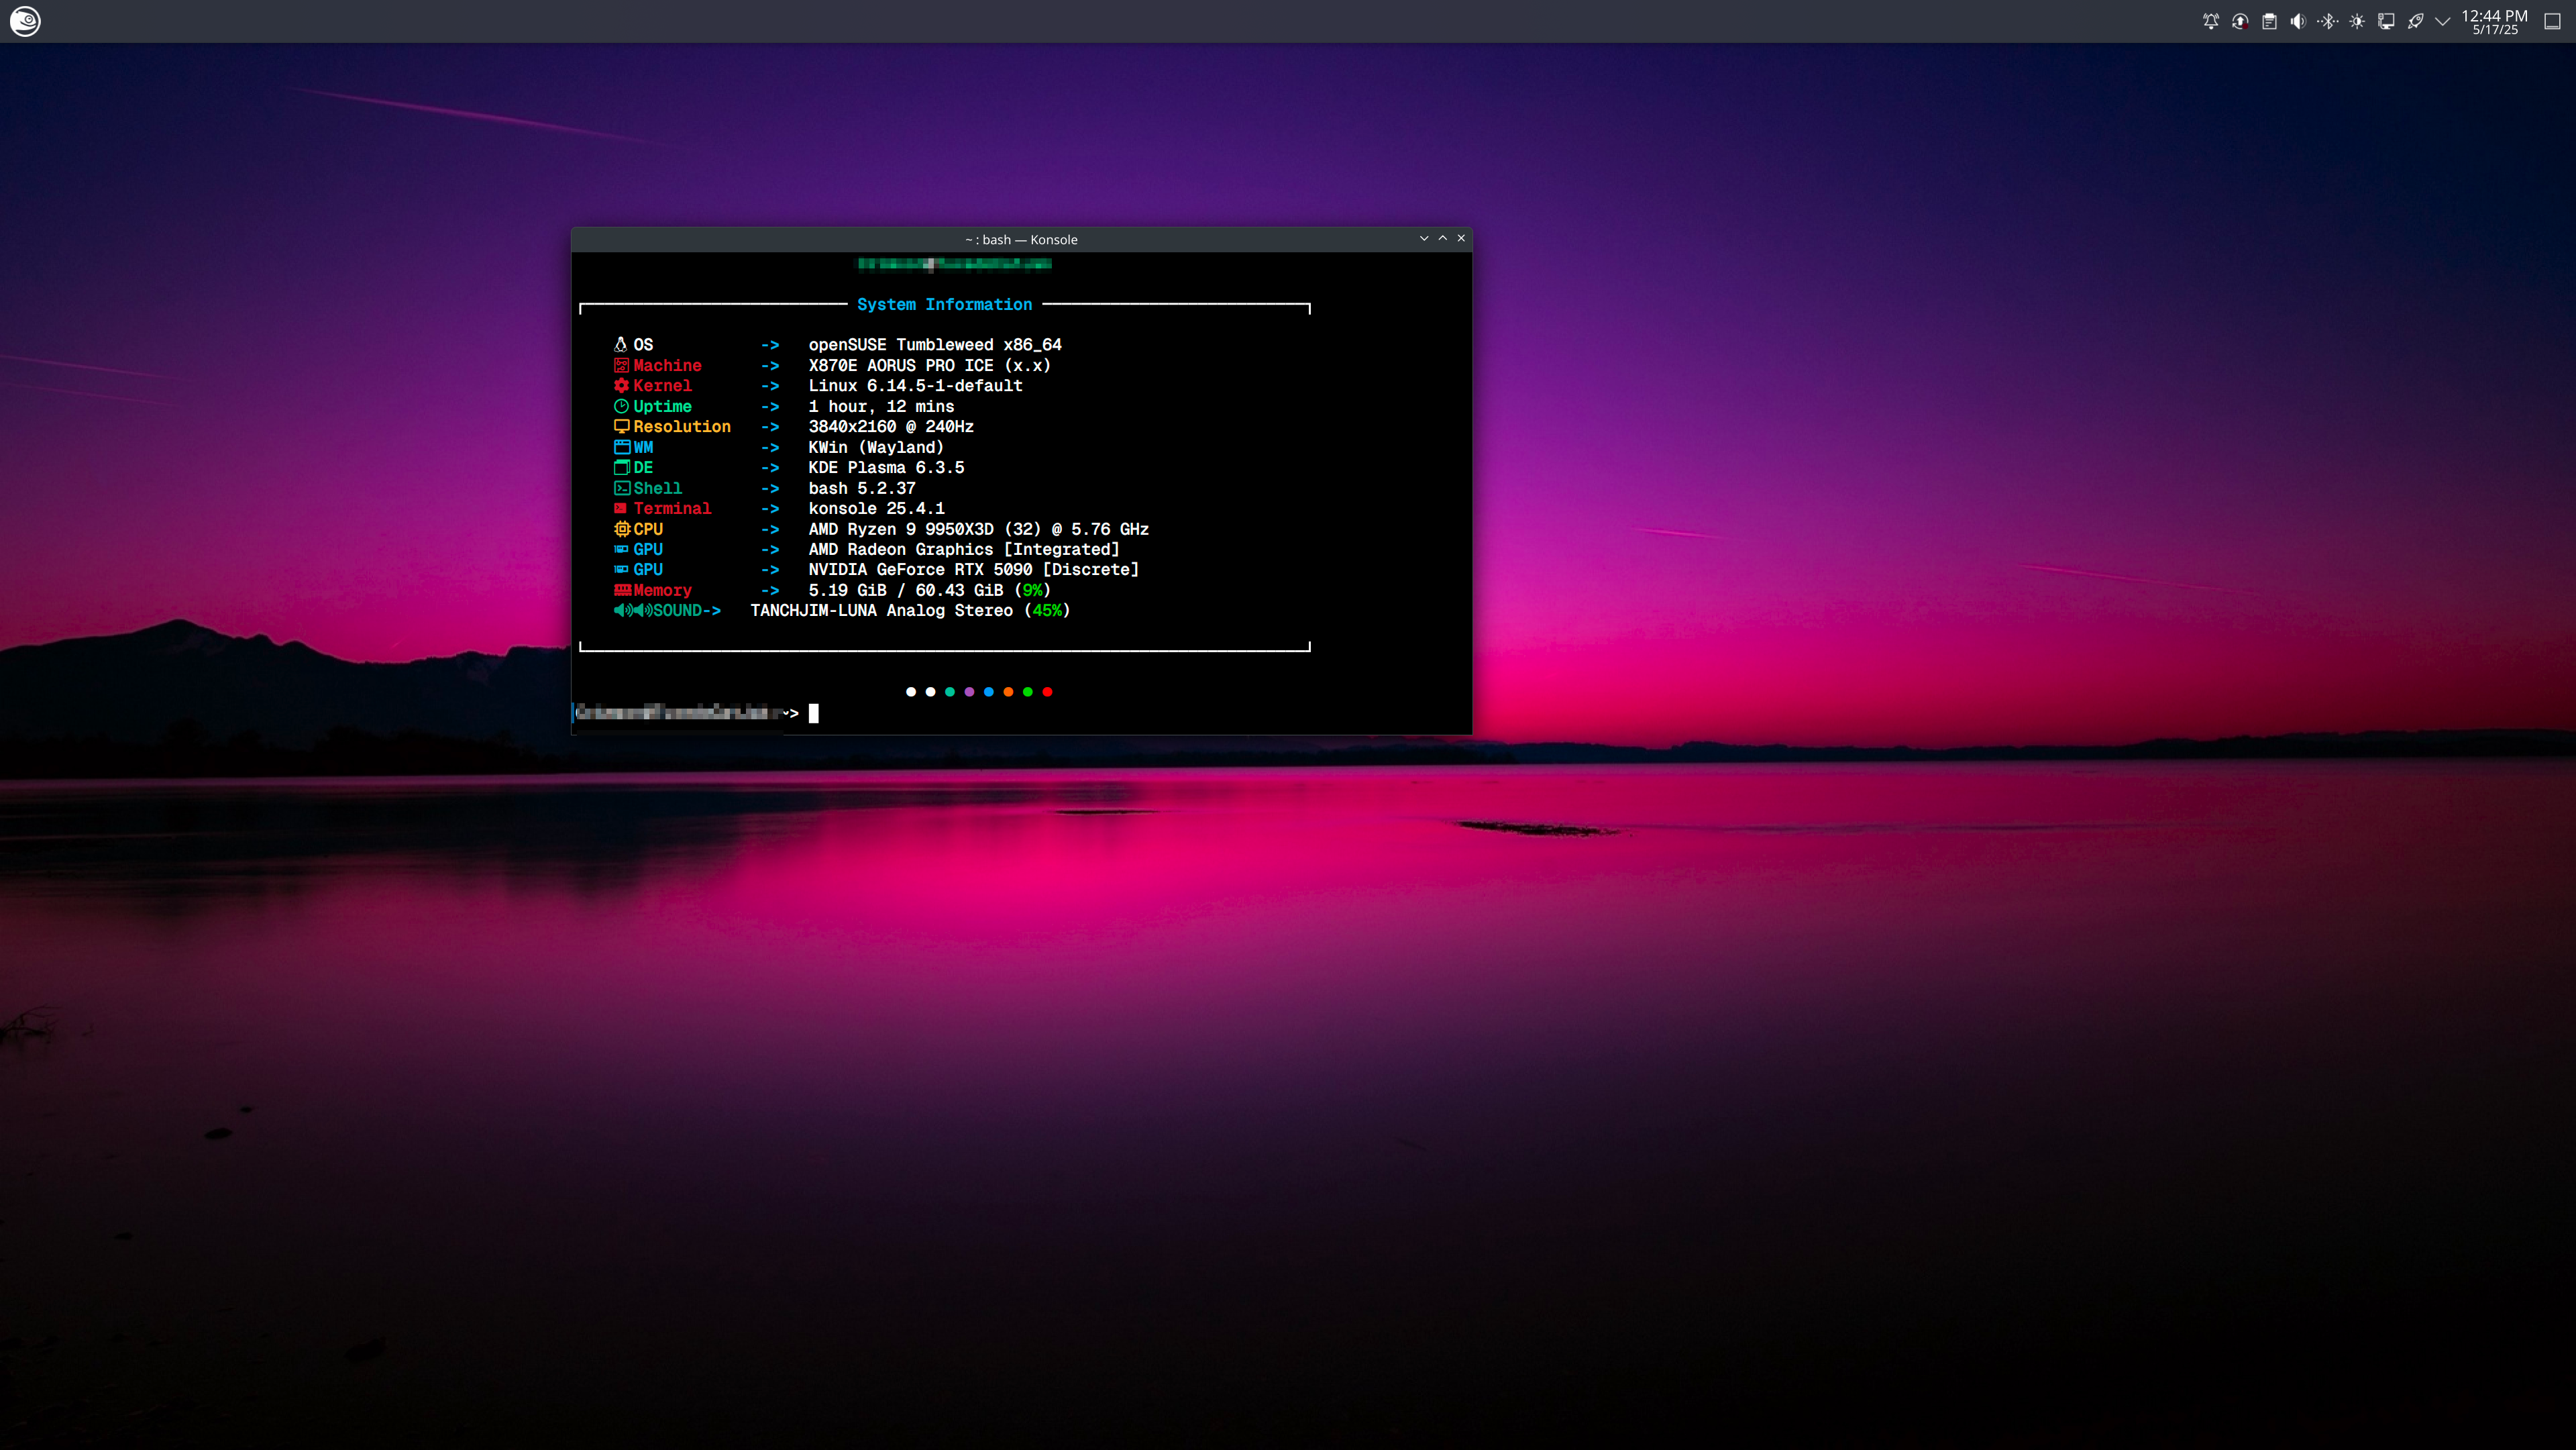The width and height of the screenshot is (2576, 1450).
Task: Click the 'Memory' label
Action: (662, 590)
